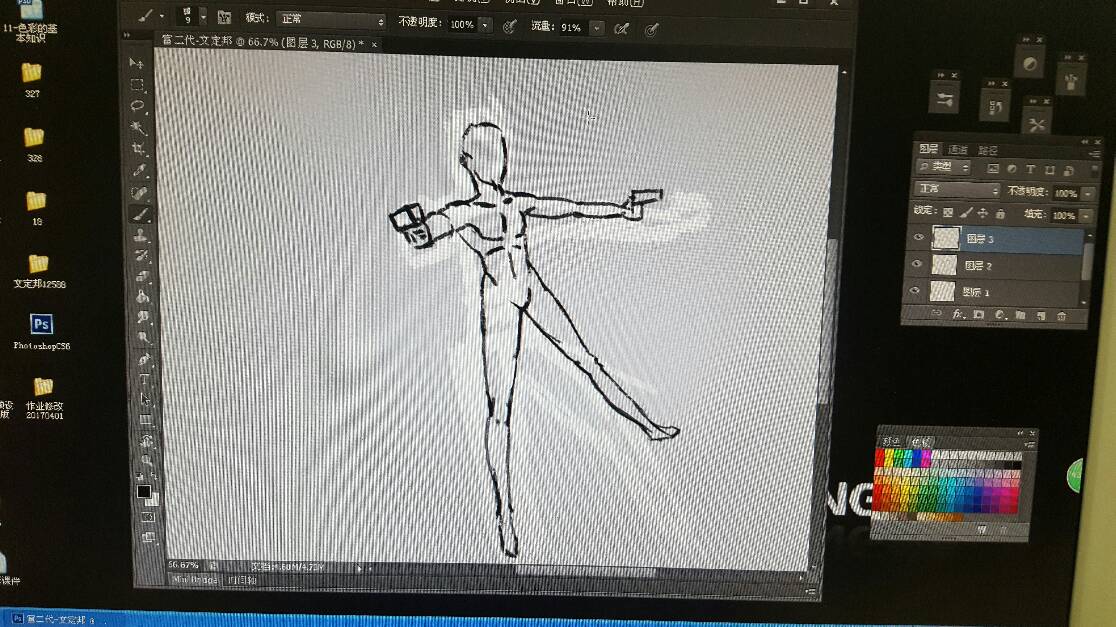Select the Eyedropper tool
Image resolution: width=1116 pixels, height=627 pixels.
[x=140, y=171]
